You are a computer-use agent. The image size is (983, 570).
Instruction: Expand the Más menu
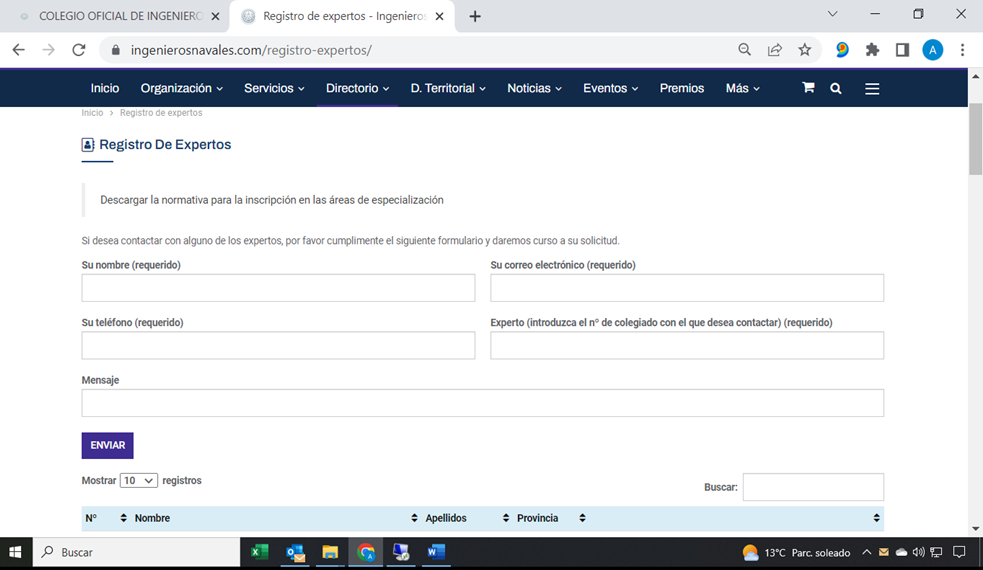tap(743, 88)
